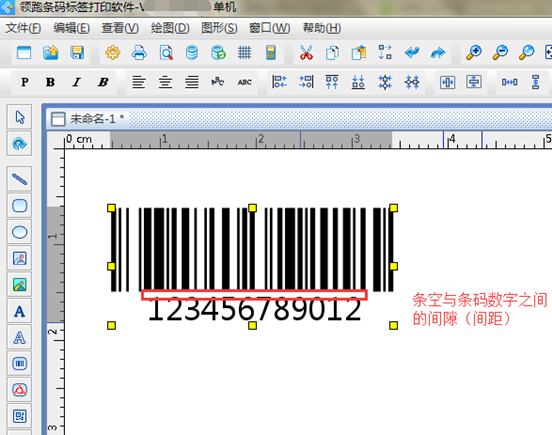
Task: Toggle the grid display icon
Action: (244, 53)
